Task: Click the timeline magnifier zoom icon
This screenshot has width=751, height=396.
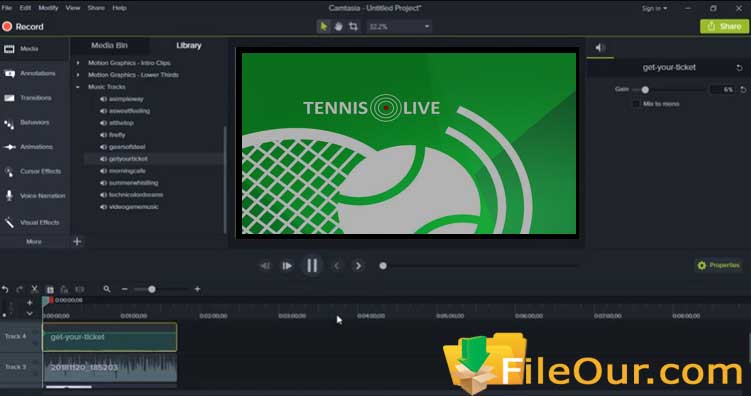Action: pyautogui.click(x=107, y=289)
